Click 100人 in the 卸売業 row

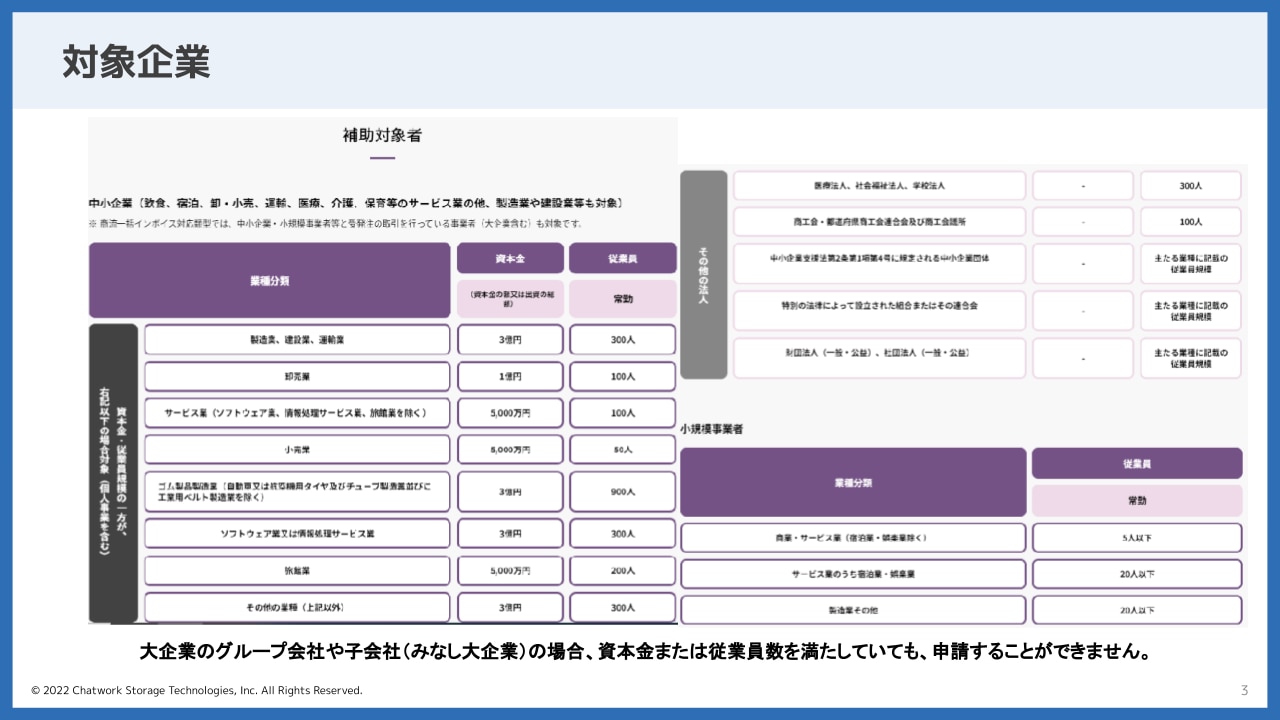(623, 377)
